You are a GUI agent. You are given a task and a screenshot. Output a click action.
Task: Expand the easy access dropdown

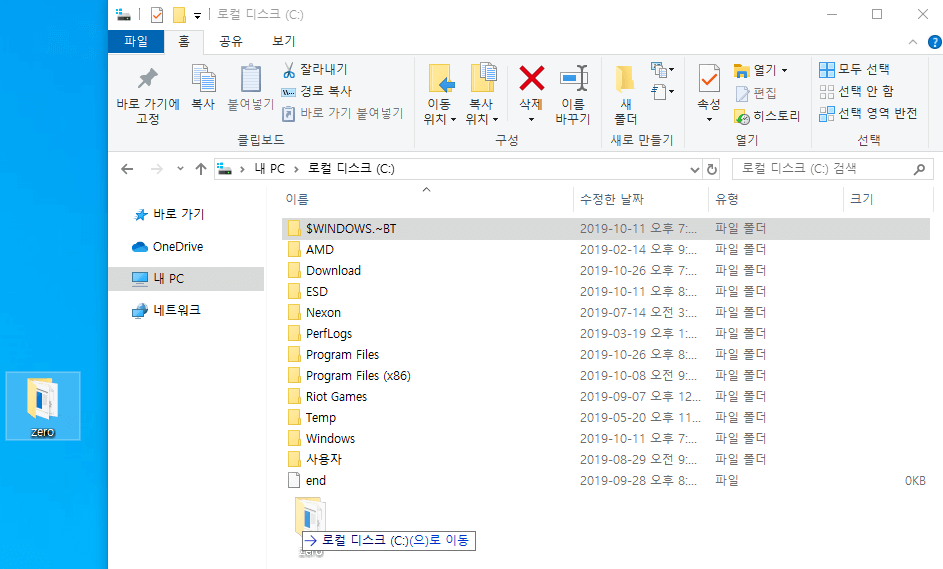(x=663, y=92)
